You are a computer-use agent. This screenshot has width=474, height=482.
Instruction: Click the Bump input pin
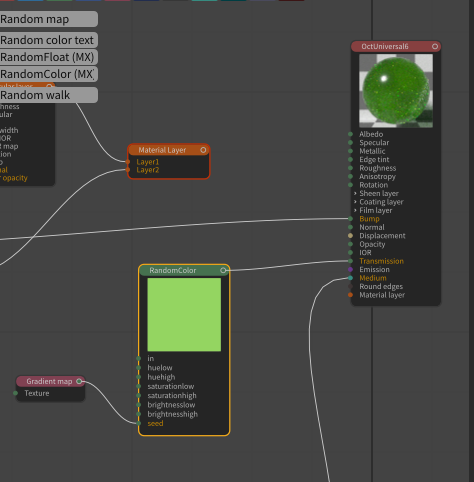[x=350, y=219]
